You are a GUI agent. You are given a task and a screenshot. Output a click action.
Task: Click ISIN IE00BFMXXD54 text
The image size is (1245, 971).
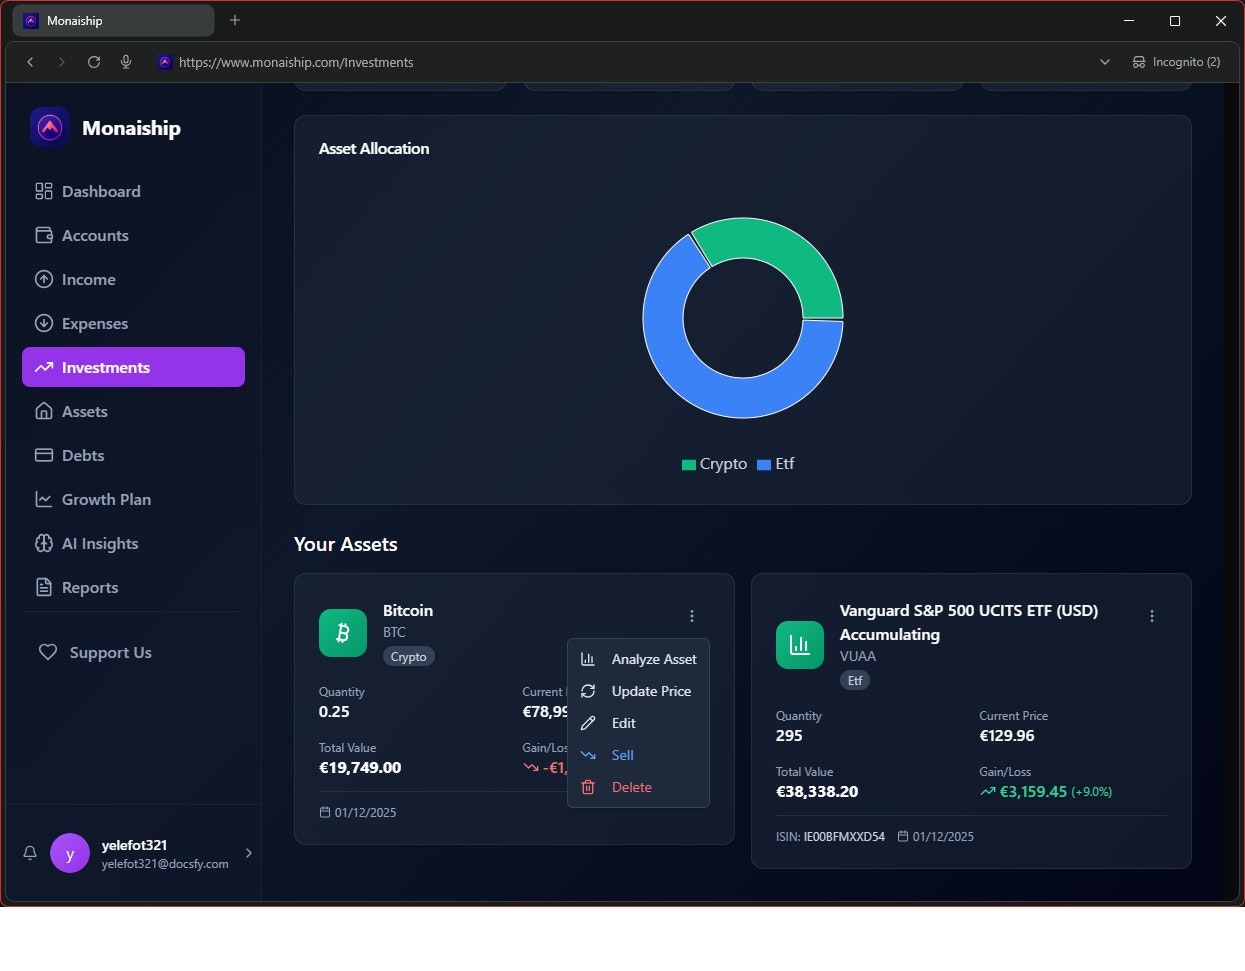[x=830, y=837]
